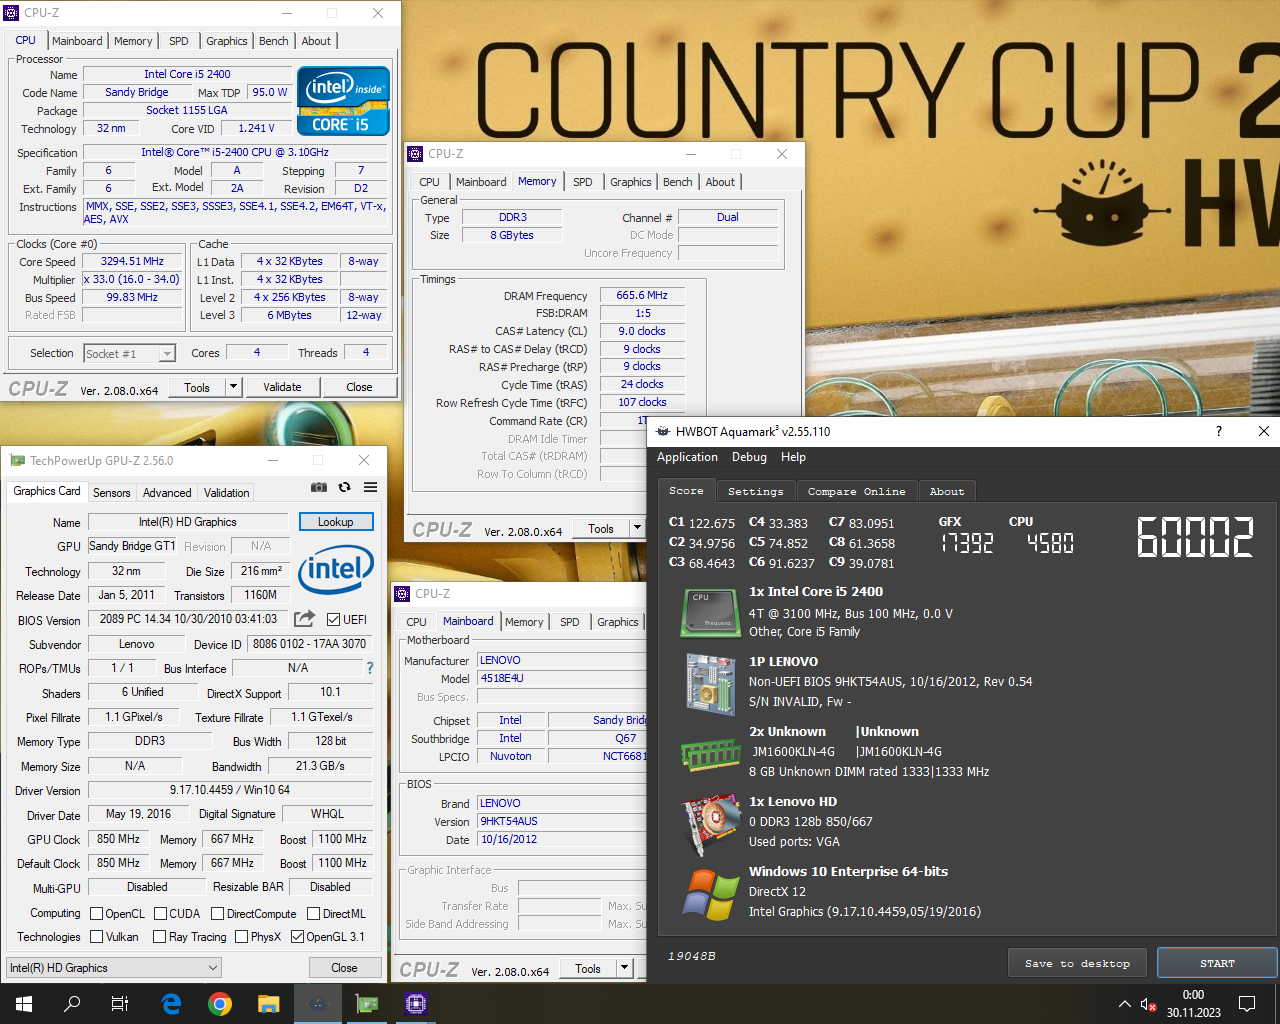Screen dimensions: 1280x1024
Task: Click the BIOS version share icon in GPU-Z
Action: point(305,619)
